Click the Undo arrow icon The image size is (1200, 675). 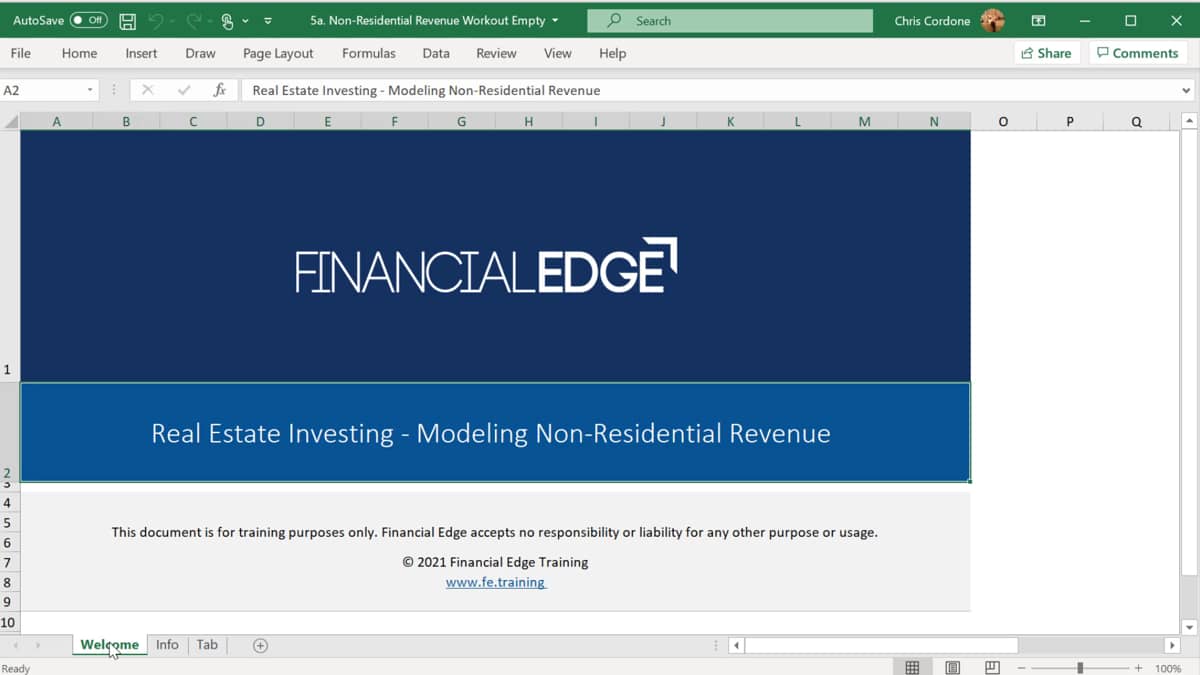pyautogui.click(x=155, y=20)
